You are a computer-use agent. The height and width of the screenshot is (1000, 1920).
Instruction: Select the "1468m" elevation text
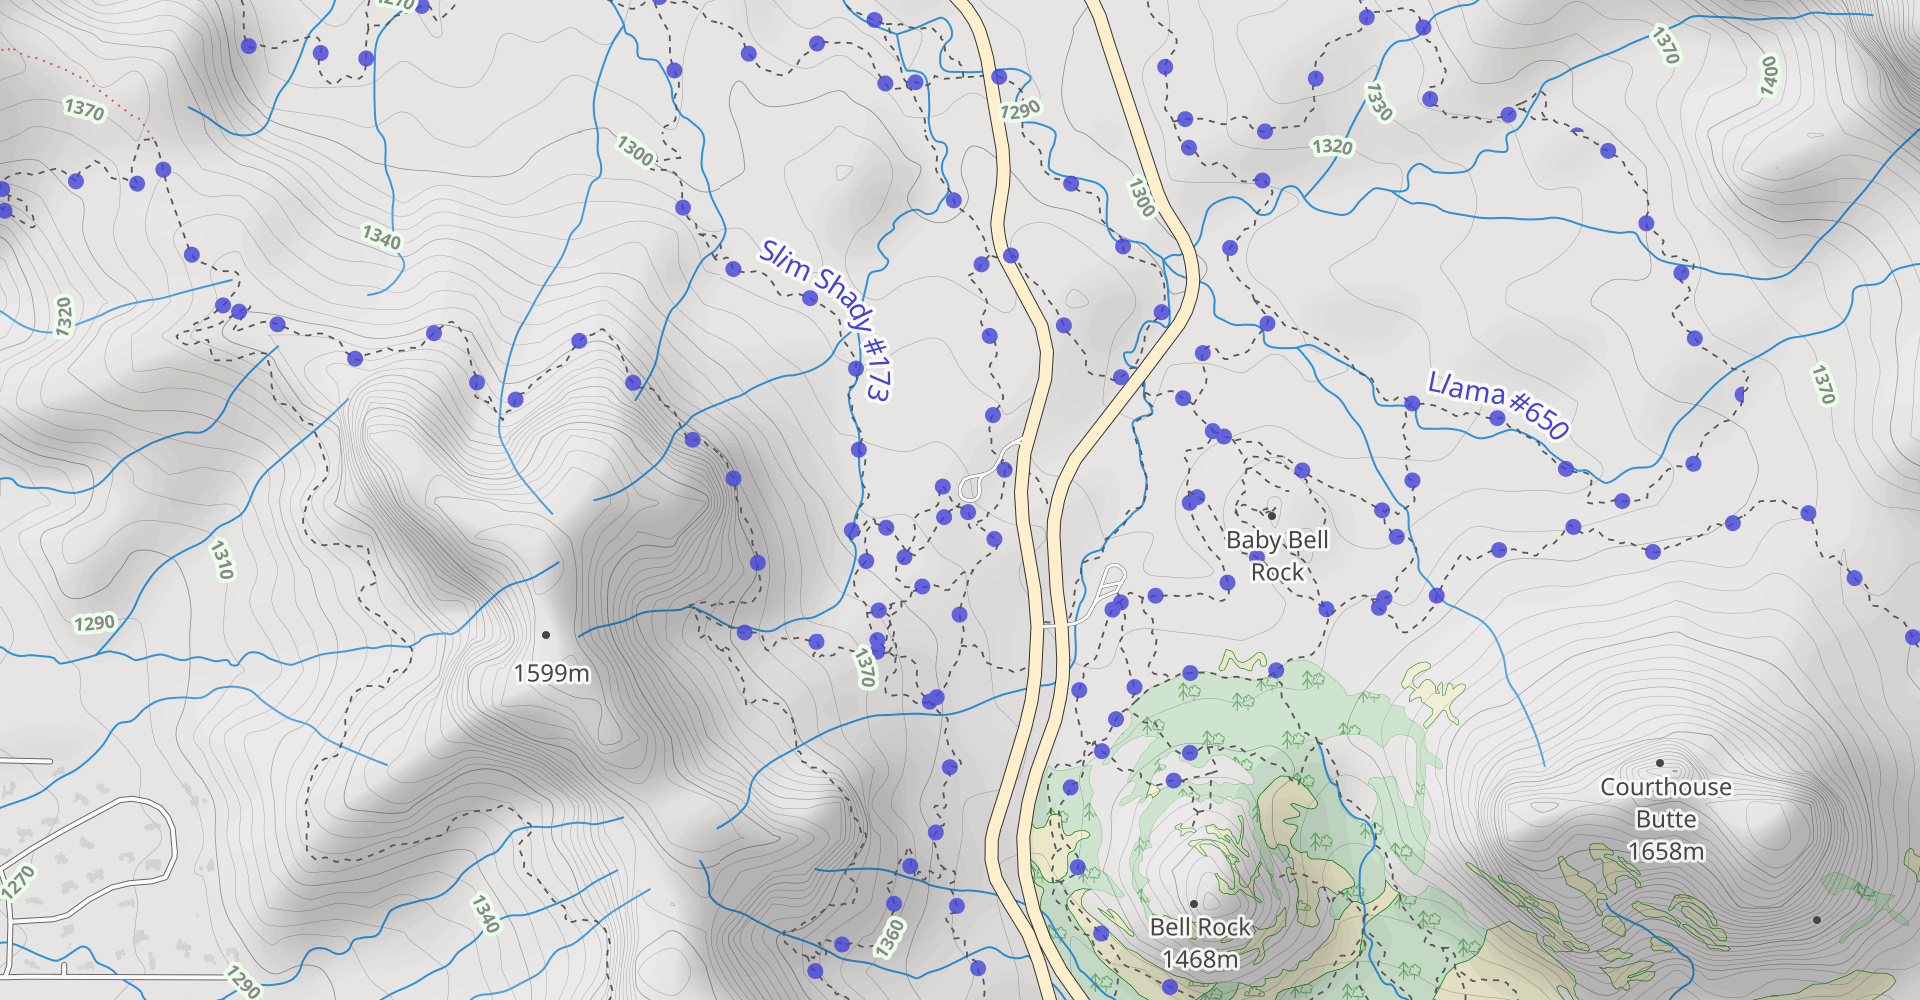click(1200, 960)
